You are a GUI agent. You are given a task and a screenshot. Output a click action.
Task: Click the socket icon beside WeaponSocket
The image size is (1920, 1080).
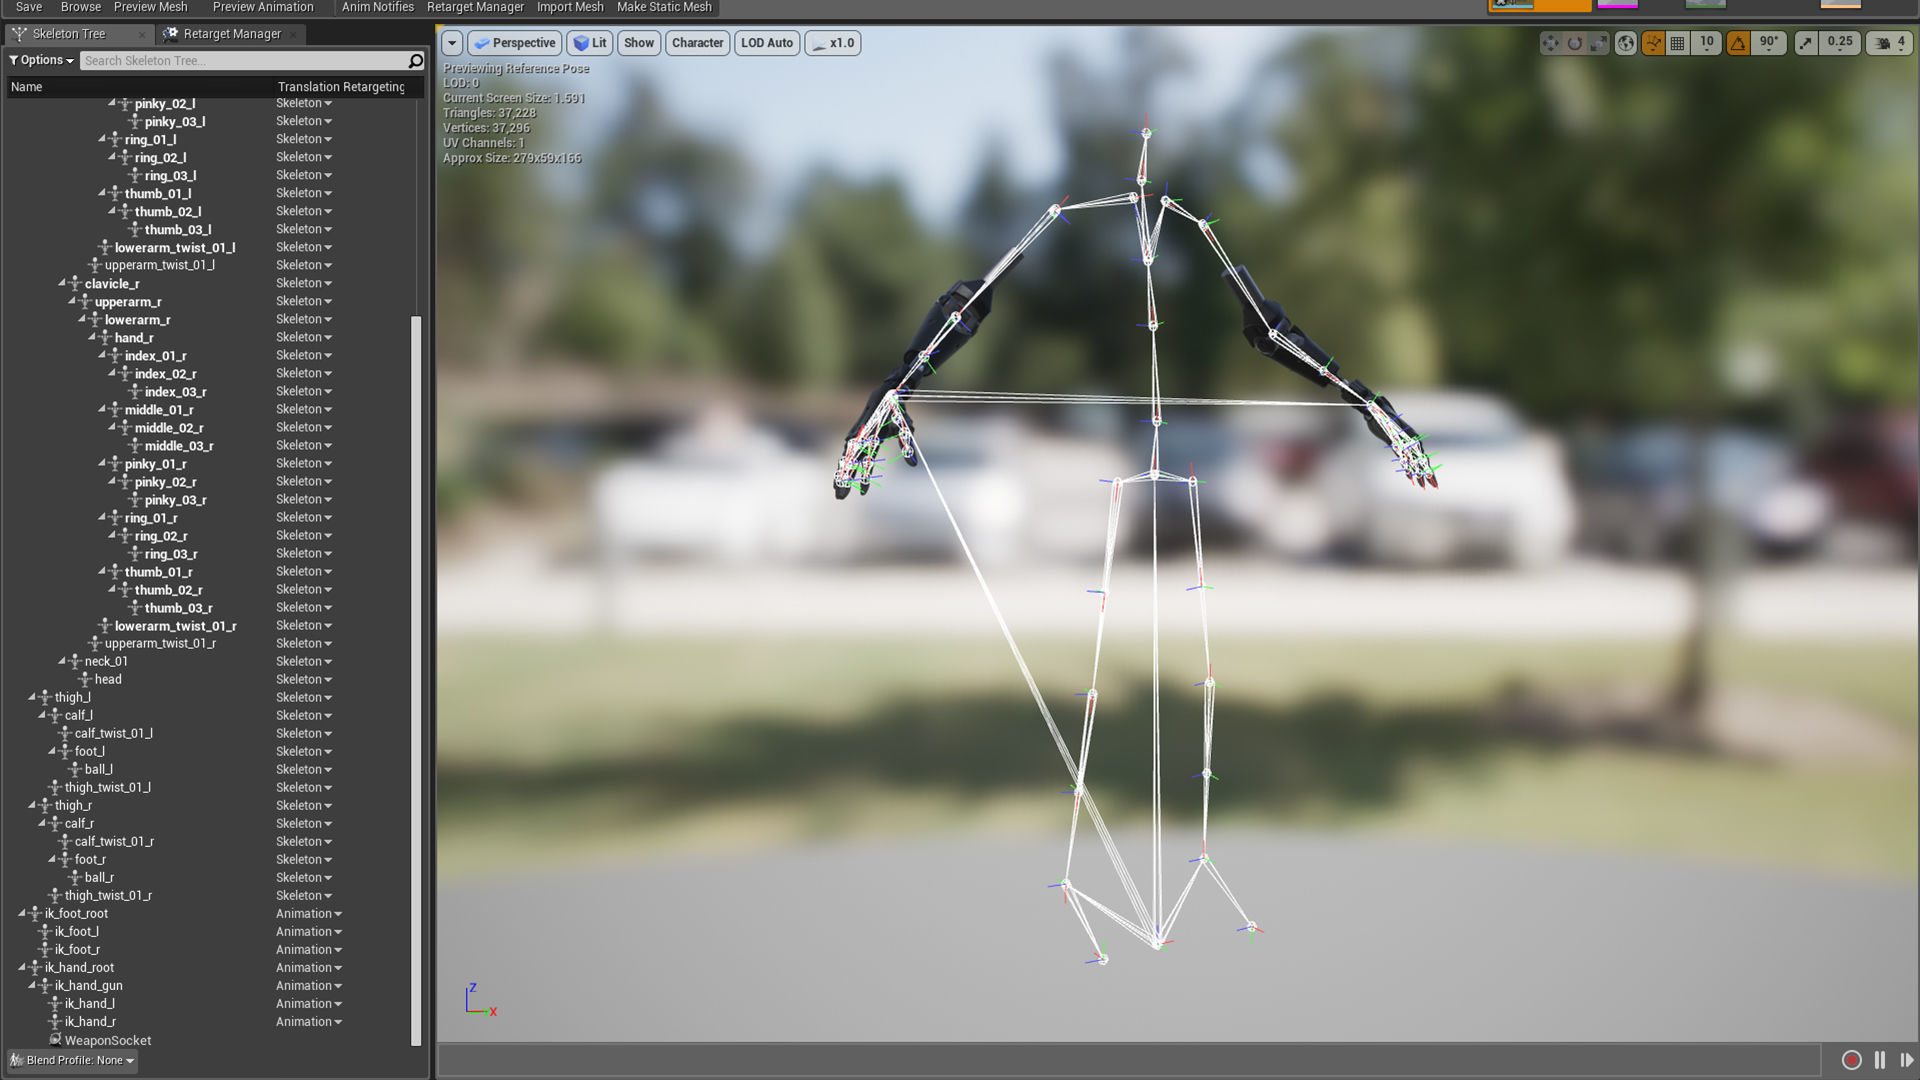tap(55, 1039)
